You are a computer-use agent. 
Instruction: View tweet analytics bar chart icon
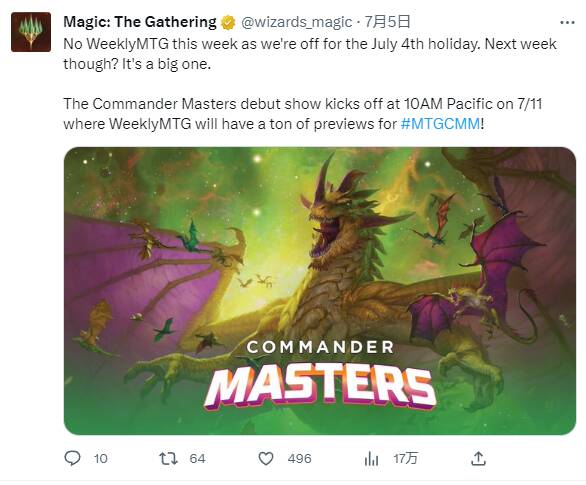click(x=371, y=458)
